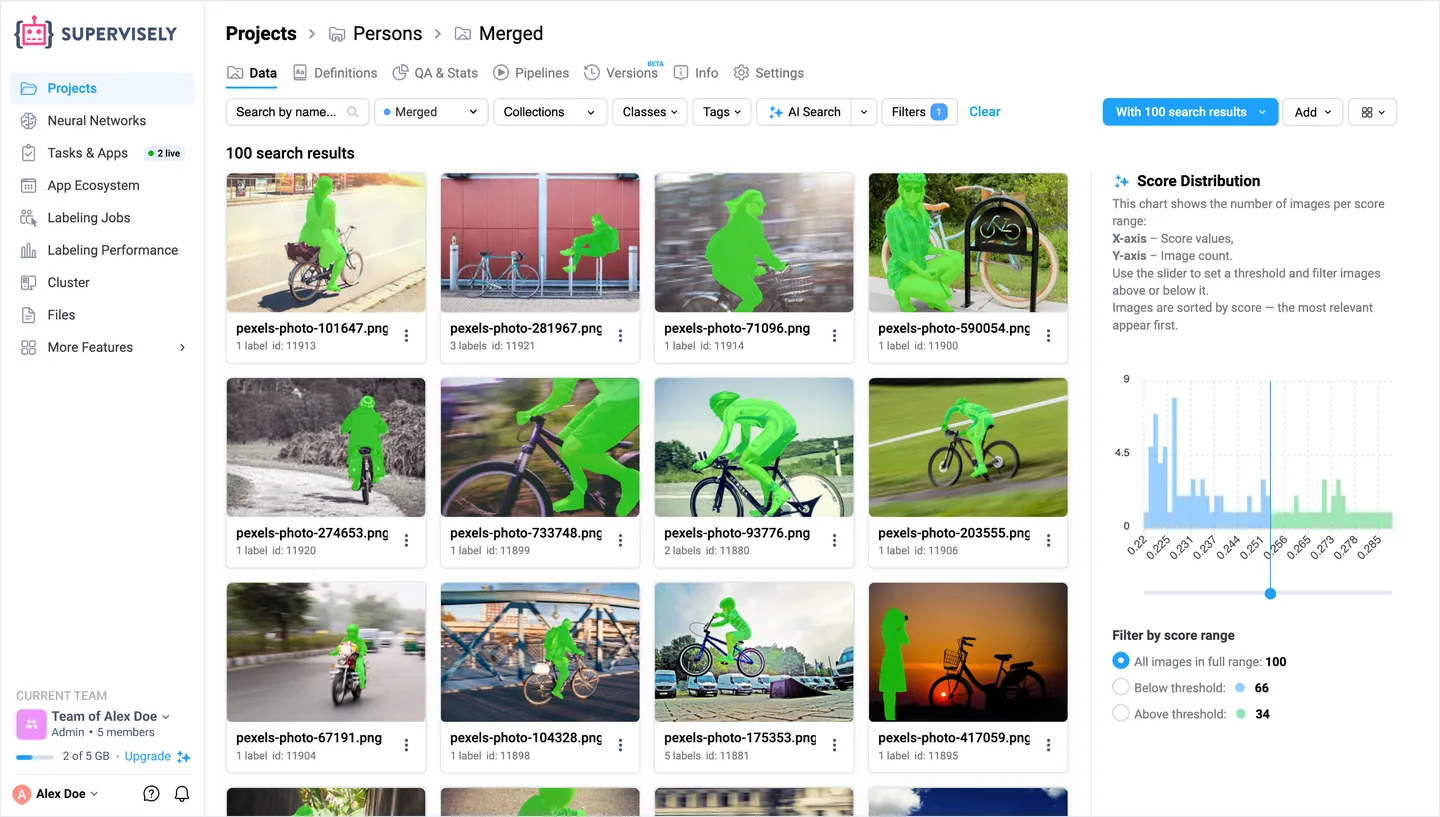Switch to the Definitions tab
Screen dimensions: 1440x817
(x=335, y=73)
